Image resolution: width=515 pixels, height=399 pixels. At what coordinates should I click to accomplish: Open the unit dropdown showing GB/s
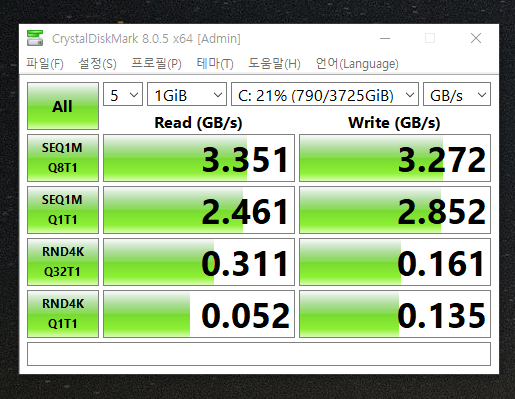tap(457, 94)
